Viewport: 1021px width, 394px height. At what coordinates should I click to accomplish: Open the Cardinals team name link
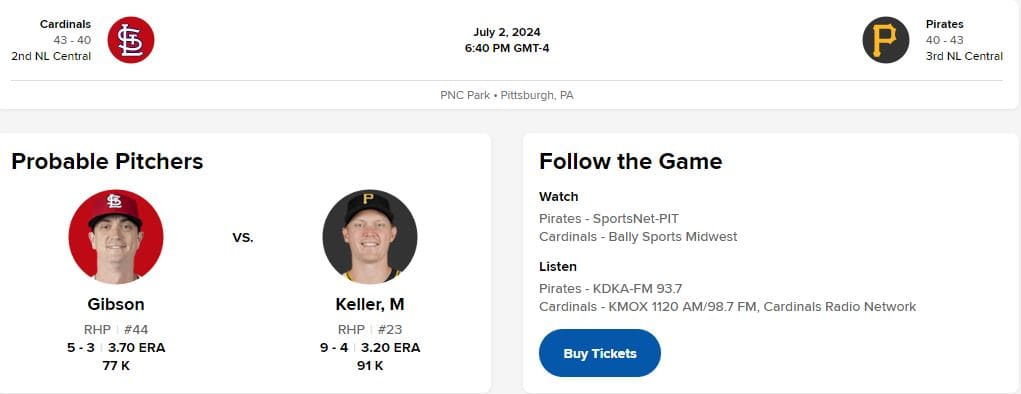65,24
